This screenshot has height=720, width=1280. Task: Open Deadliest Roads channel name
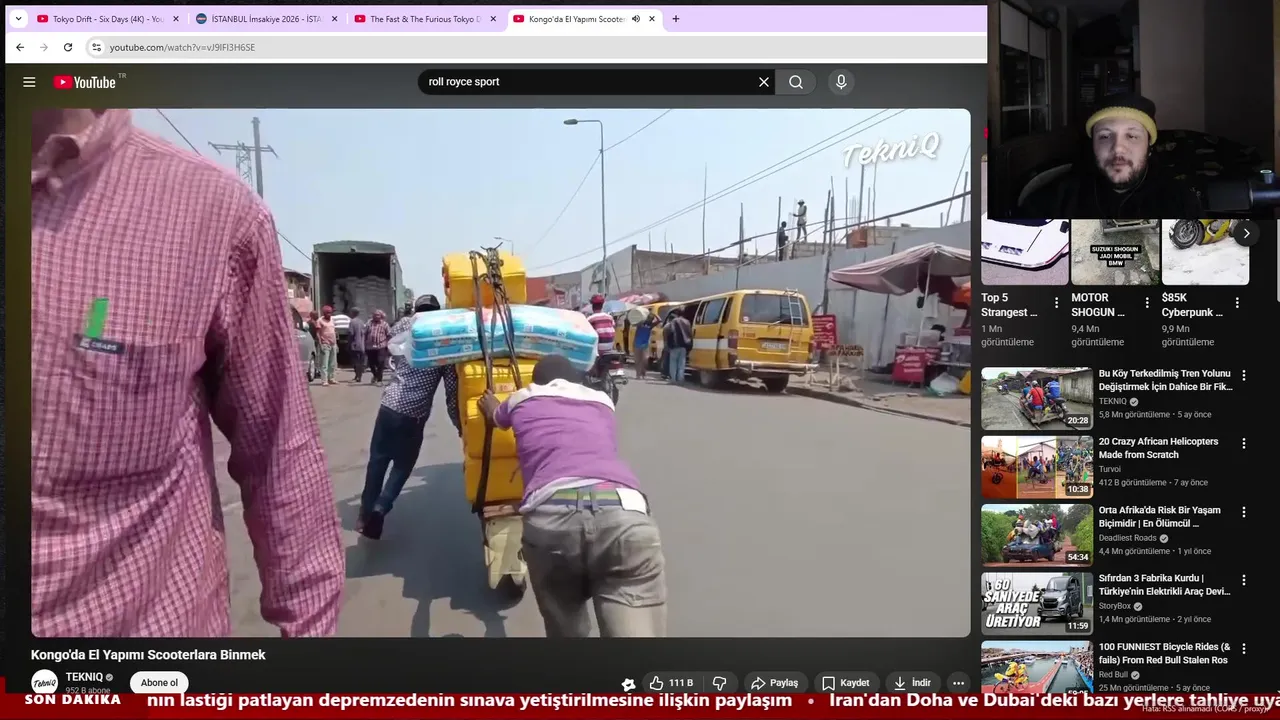pos(1128,538)
